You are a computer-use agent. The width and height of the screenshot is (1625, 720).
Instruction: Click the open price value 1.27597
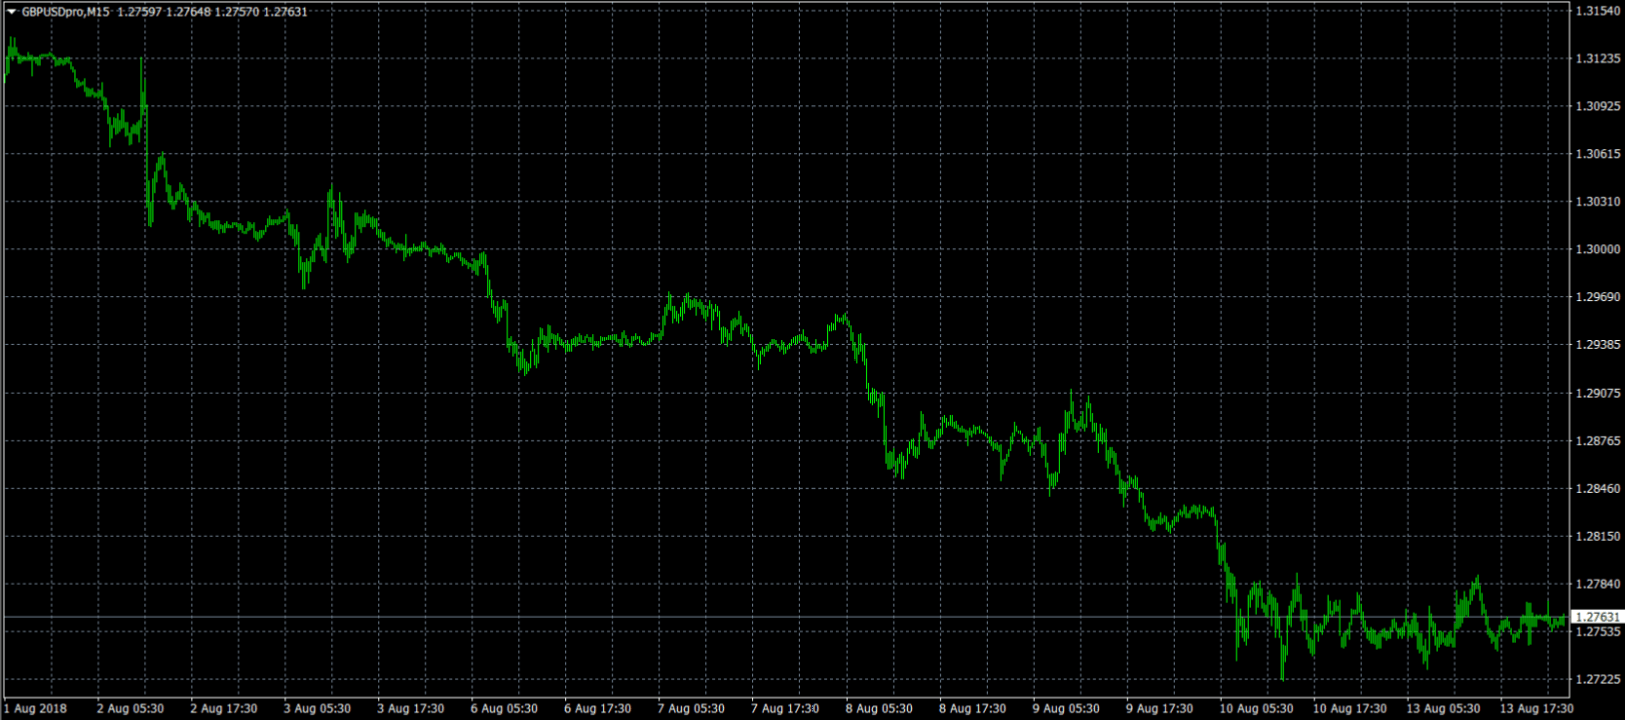139,12
